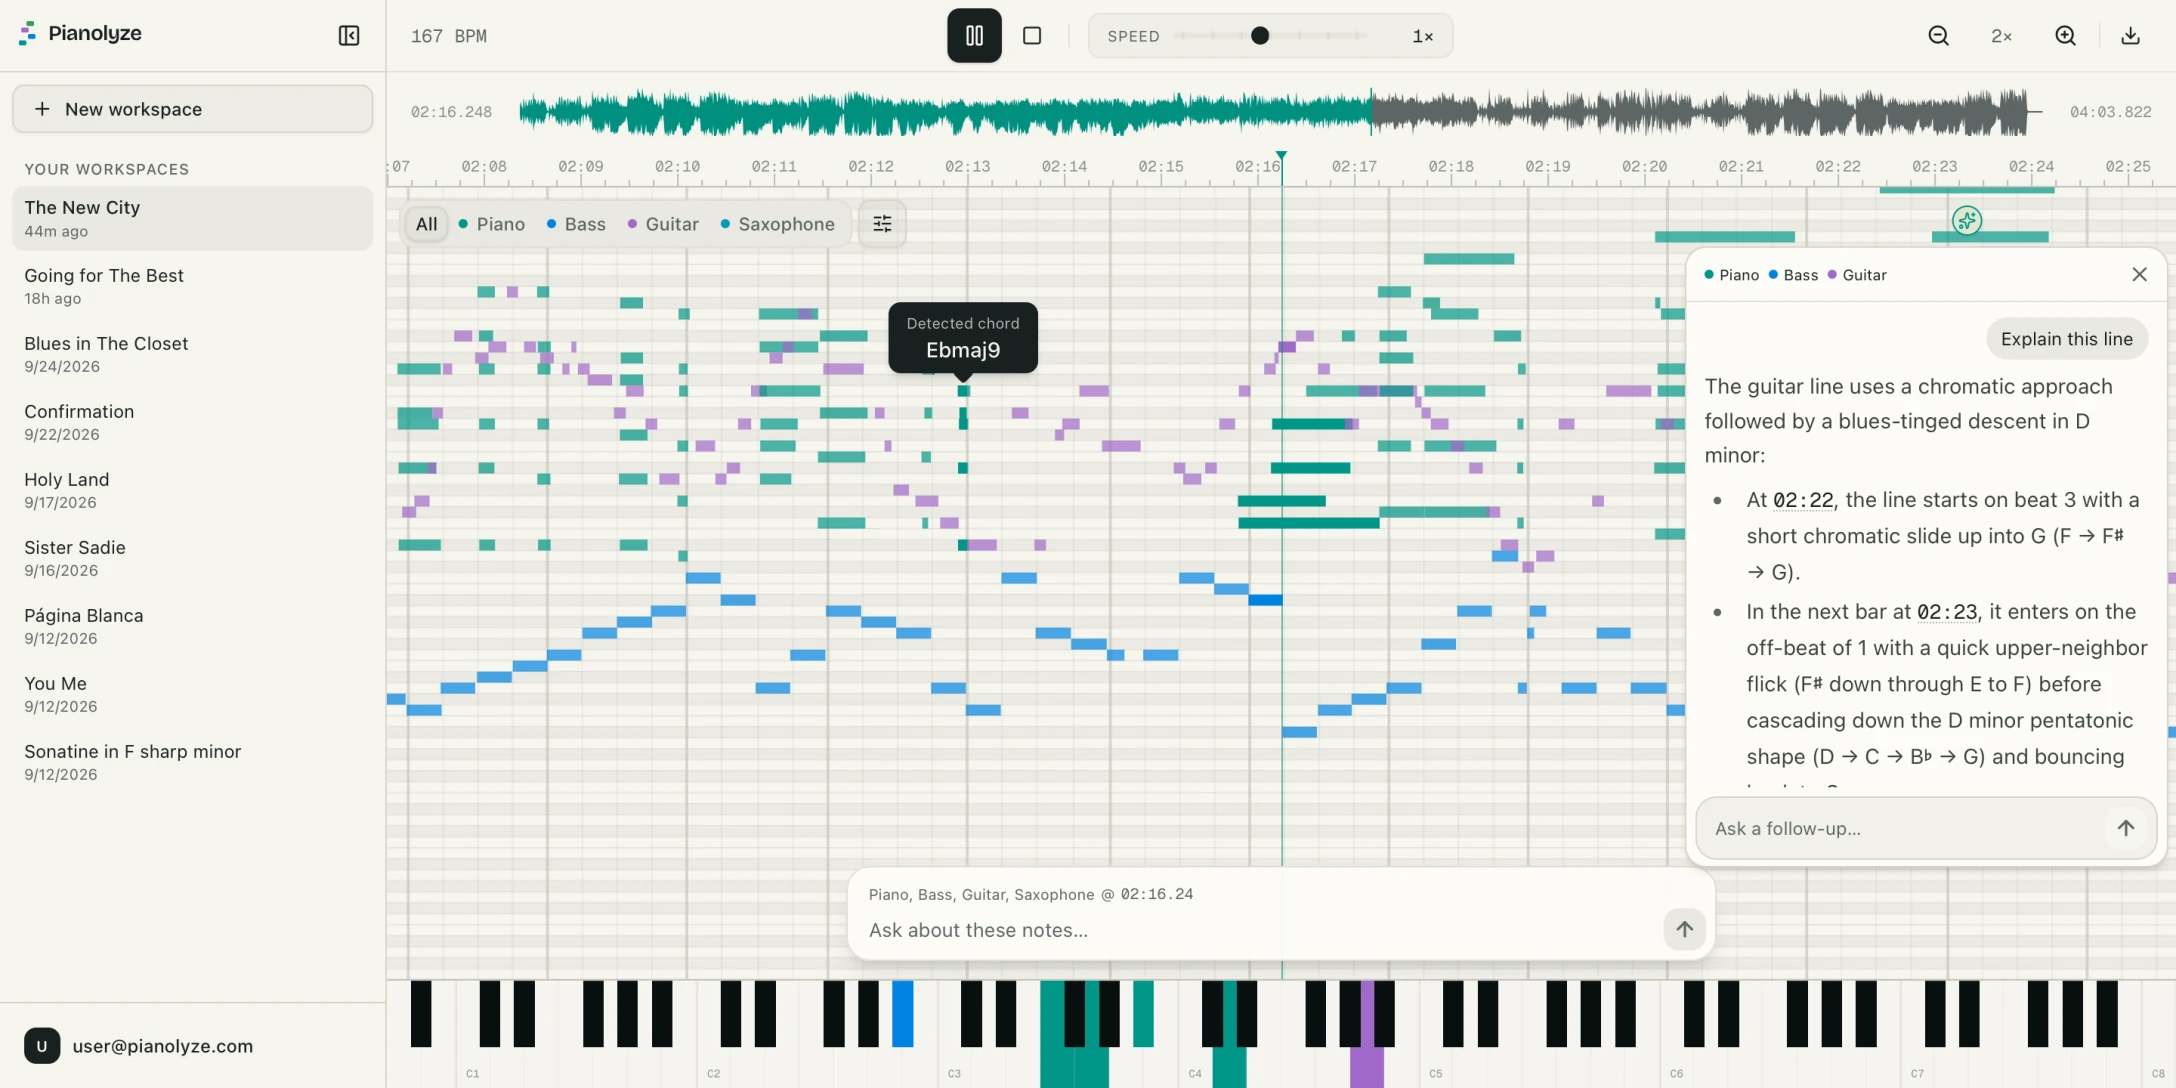
Task: Pause playback with the pause button
Action: click(x=974, y=36)
